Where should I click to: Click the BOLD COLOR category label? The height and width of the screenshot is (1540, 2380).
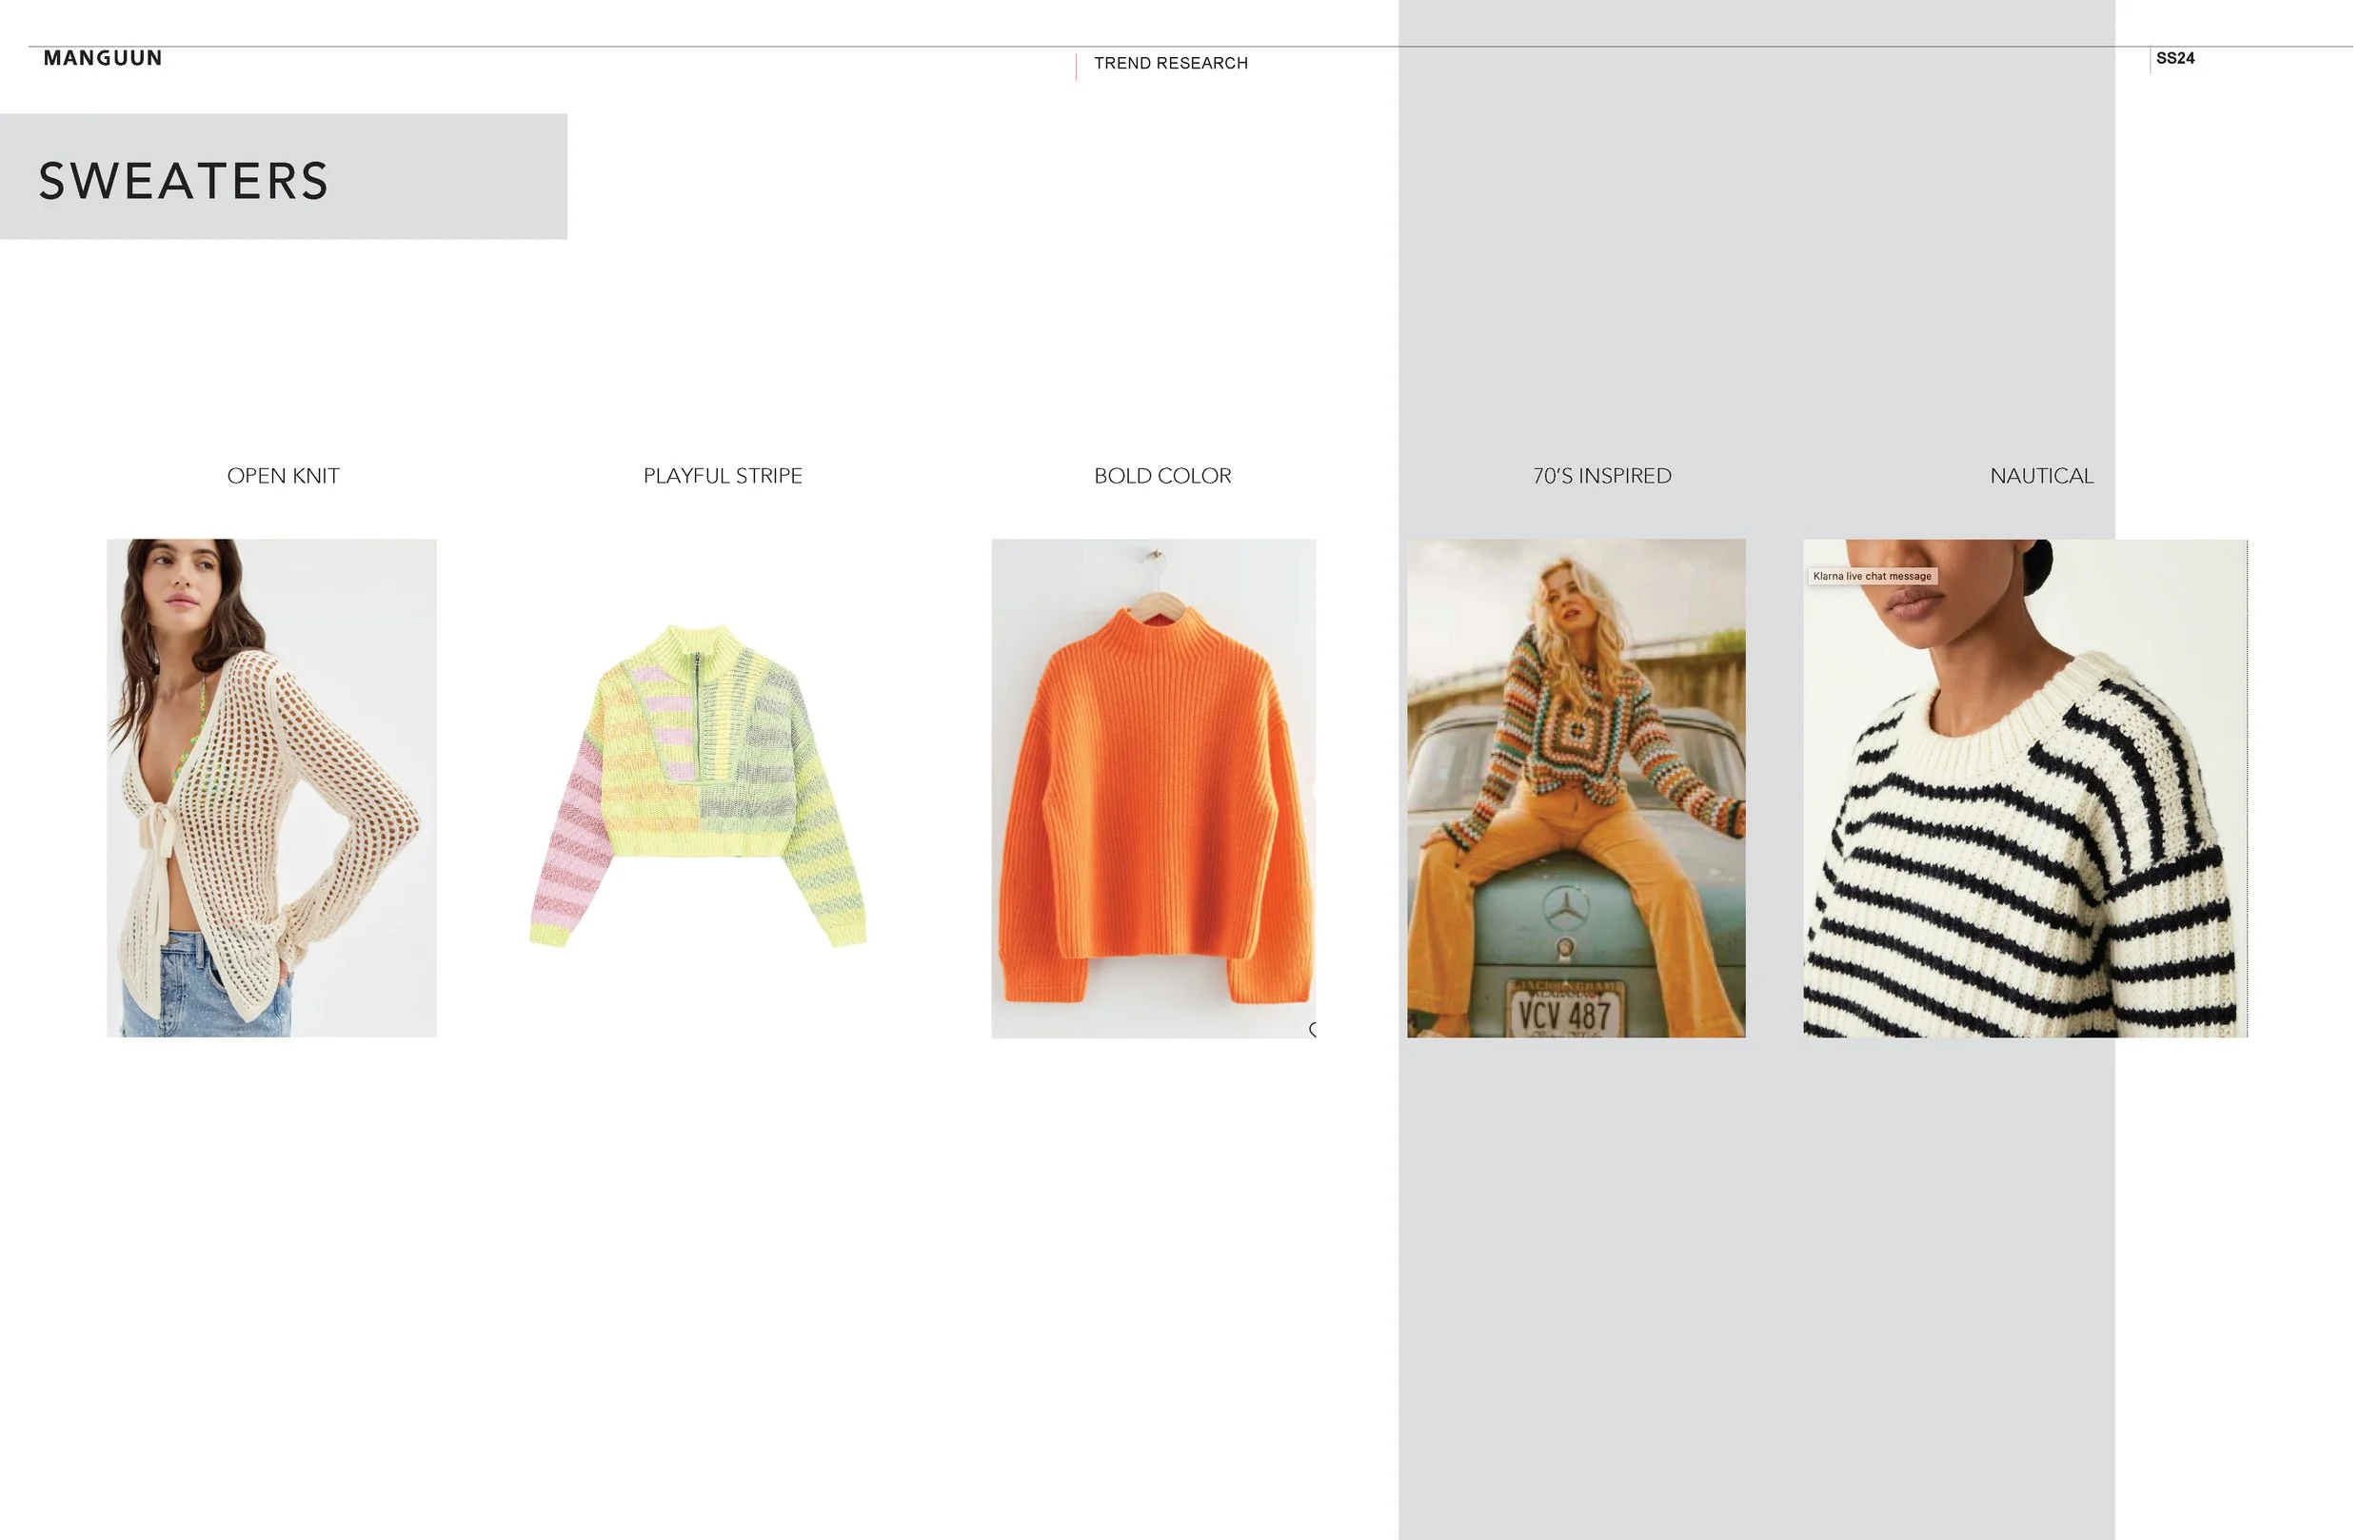[1162, 476]
